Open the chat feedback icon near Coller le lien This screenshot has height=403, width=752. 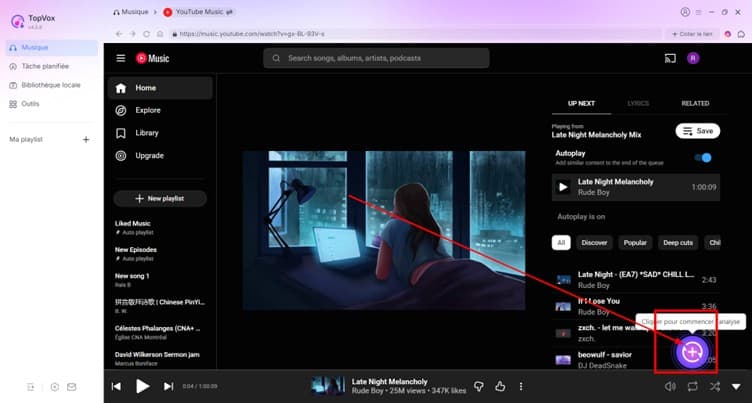(x=741, y=34)
